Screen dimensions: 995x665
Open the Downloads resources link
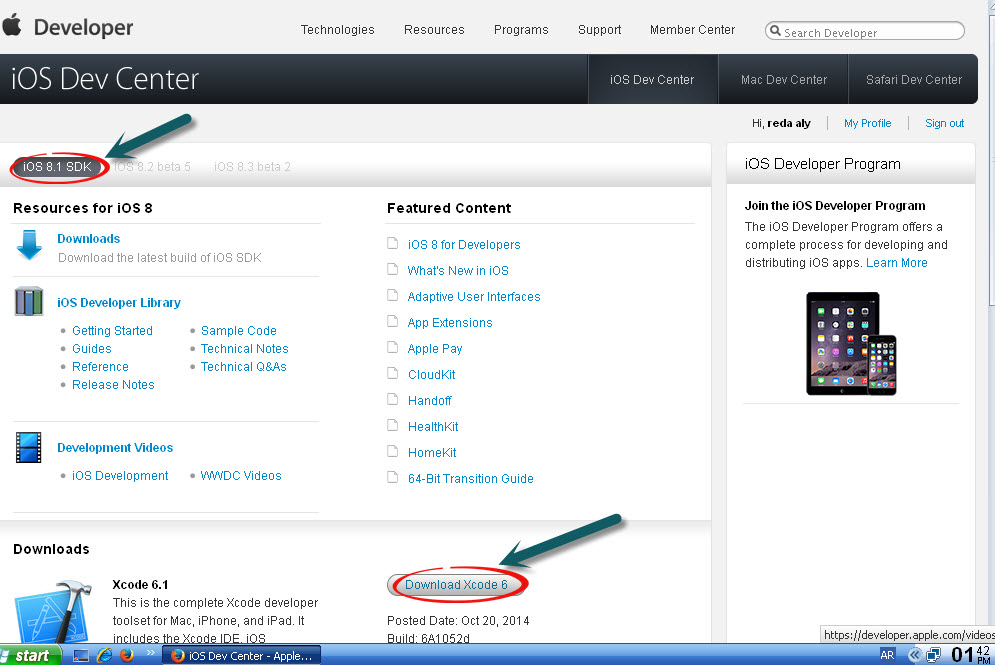tap(89, 239)
